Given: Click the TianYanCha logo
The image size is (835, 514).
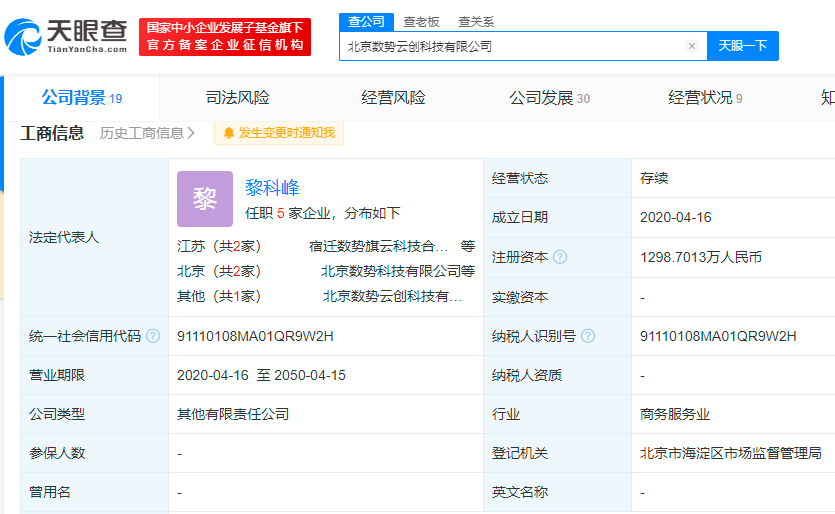Looking at the screenshot, I should (66, 37).
